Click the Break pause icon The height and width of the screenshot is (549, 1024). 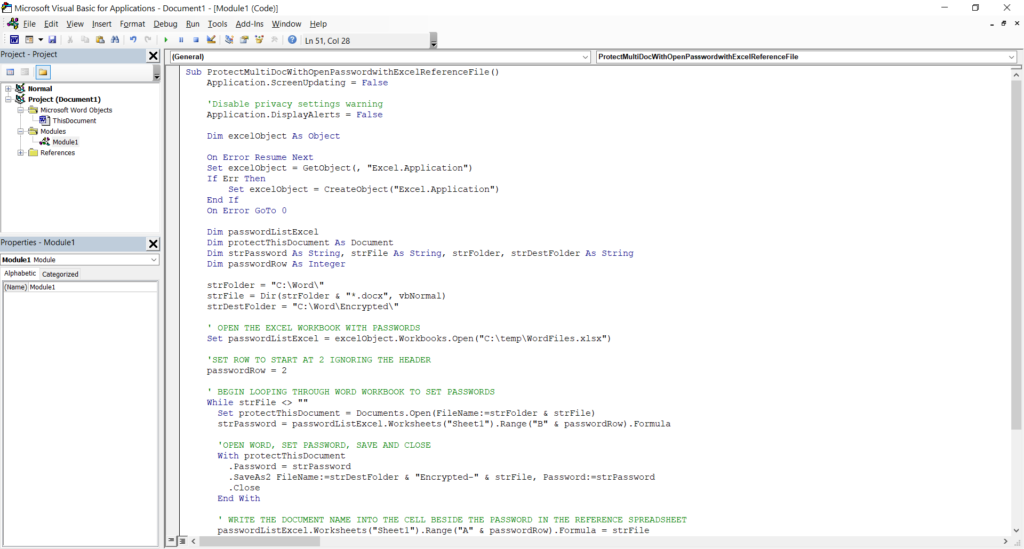click(x=181, y=40)
